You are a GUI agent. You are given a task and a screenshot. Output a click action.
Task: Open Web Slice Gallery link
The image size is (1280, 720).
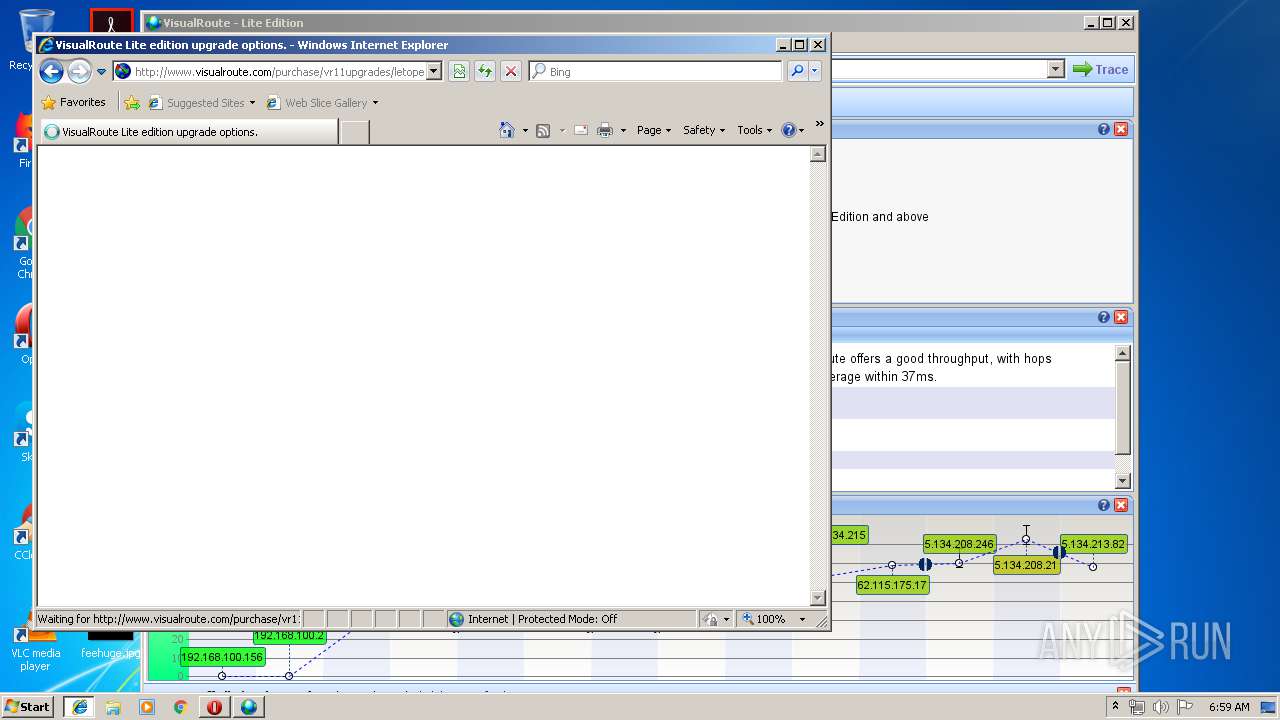[322, 102]
